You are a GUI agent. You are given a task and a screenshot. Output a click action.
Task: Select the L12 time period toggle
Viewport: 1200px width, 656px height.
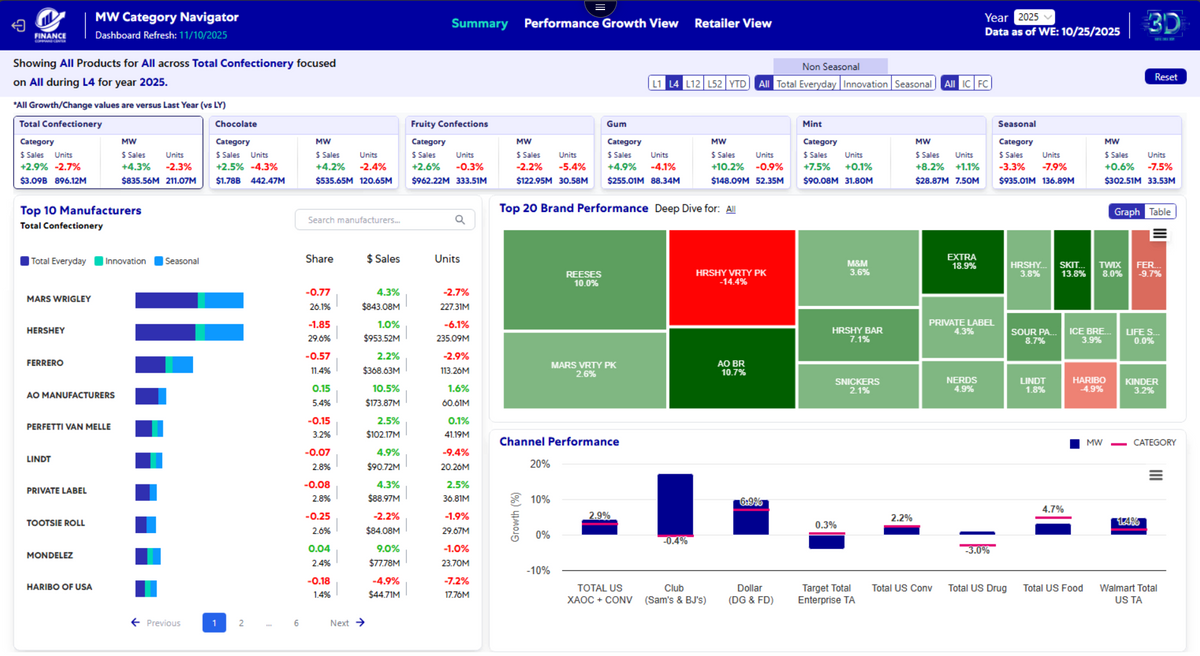point(693,84)
